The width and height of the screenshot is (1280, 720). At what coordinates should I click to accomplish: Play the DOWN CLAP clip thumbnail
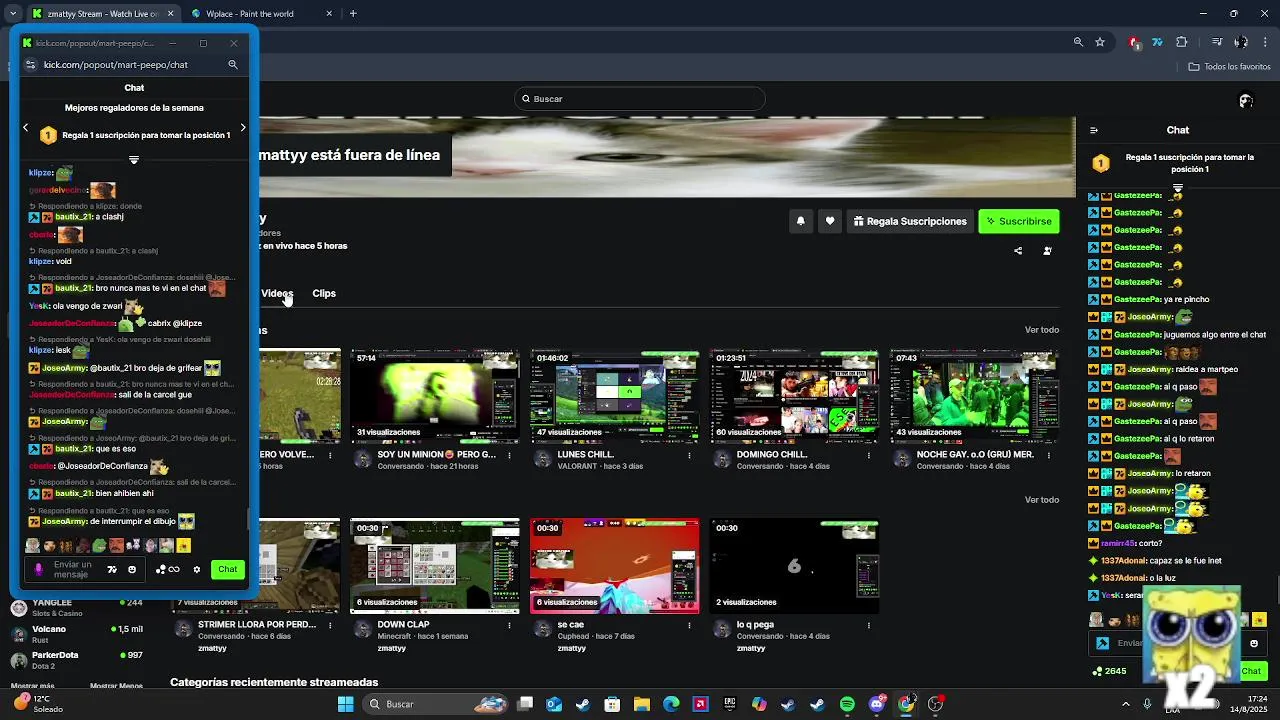(x=435, y=566)
